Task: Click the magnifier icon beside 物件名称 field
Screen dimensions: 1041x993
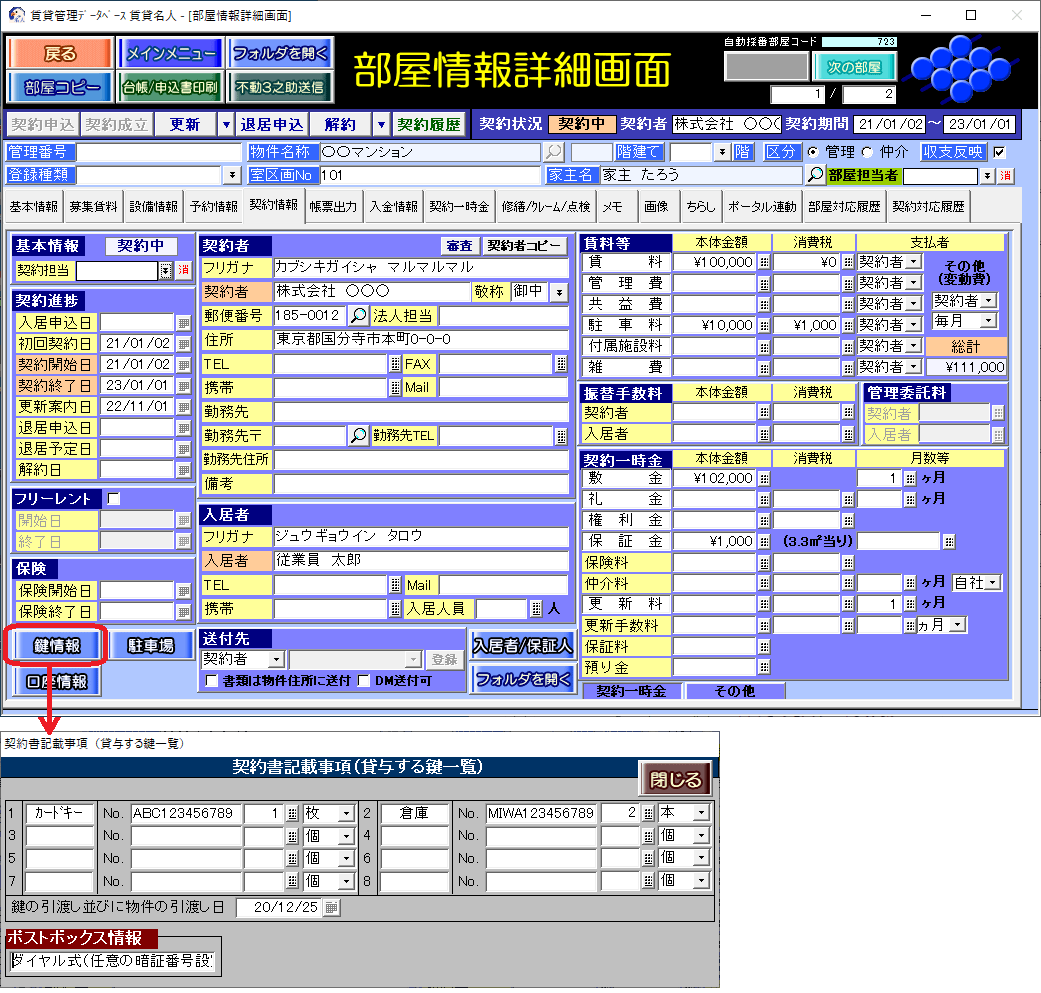Action: click(553, 152)
